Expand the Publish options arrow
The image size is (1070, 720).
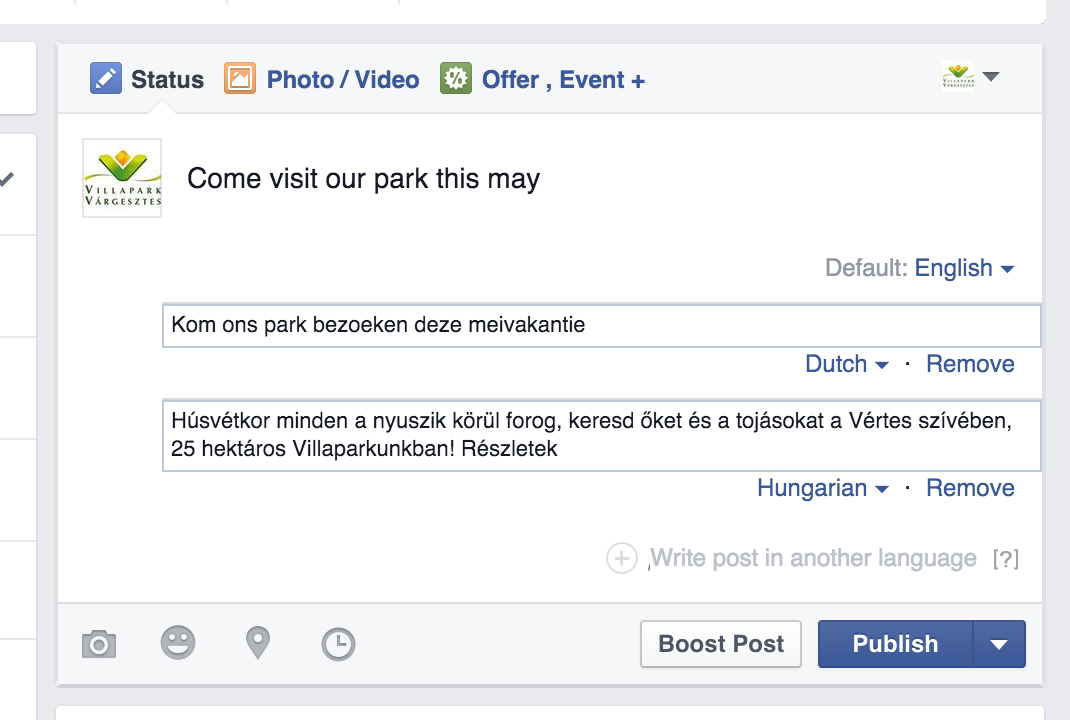tap(999, 644)
